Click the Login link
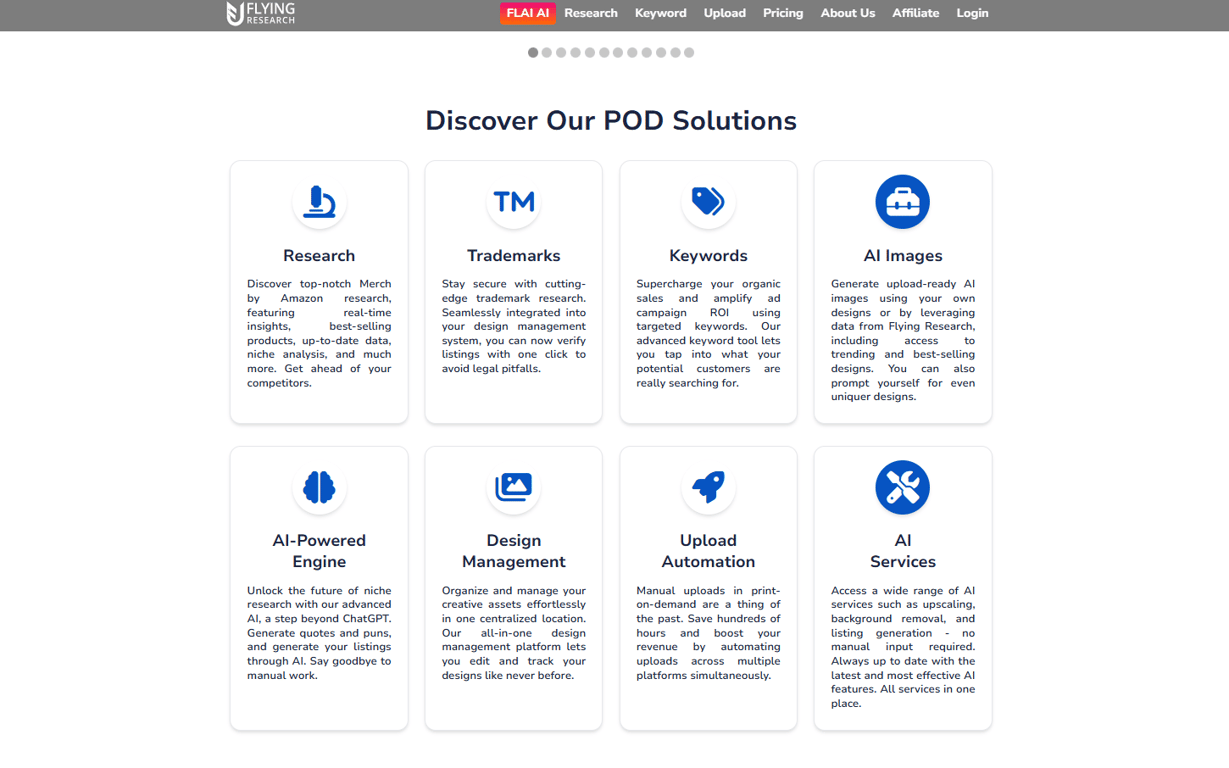The height and width of the screenshot is (768, 1229). tap(972, 13)
